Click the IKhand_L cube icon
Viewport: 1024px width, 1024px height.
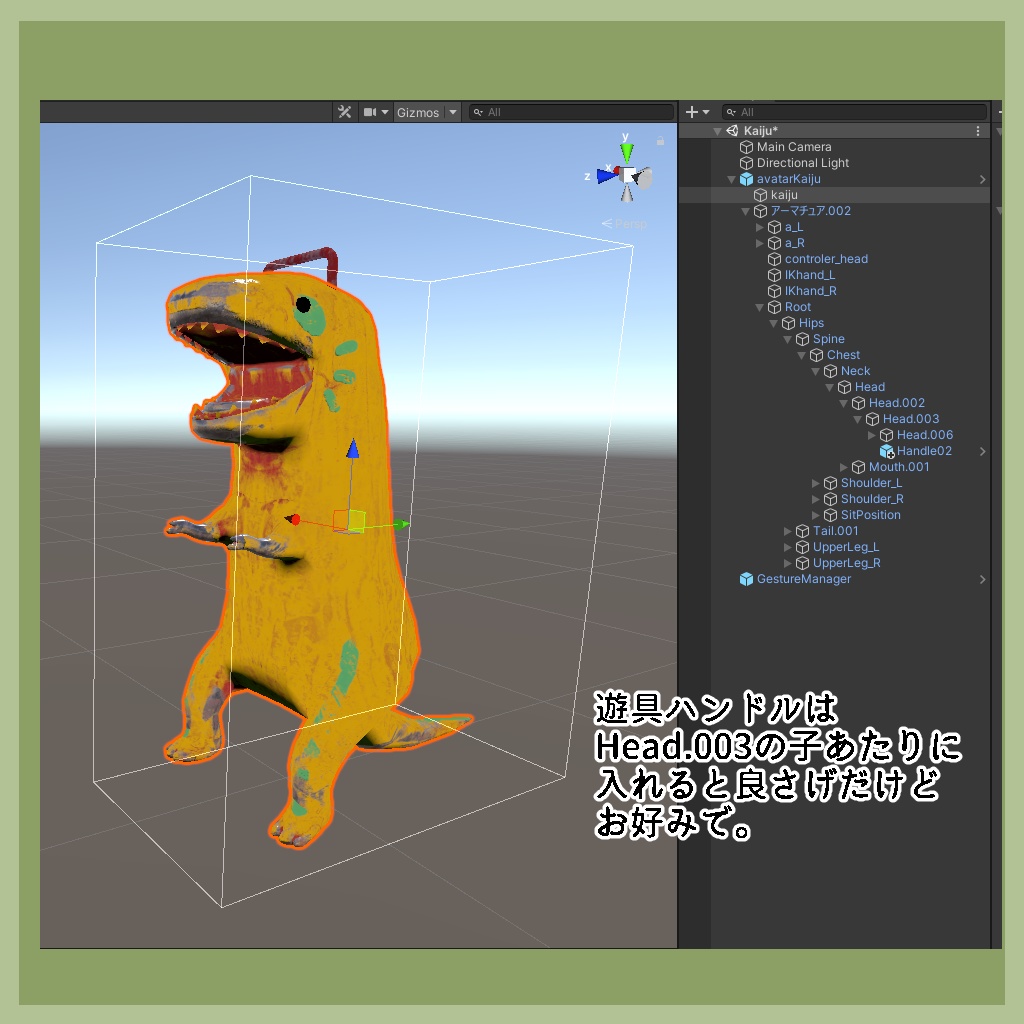pyautogui.click(x=775, y=275)
